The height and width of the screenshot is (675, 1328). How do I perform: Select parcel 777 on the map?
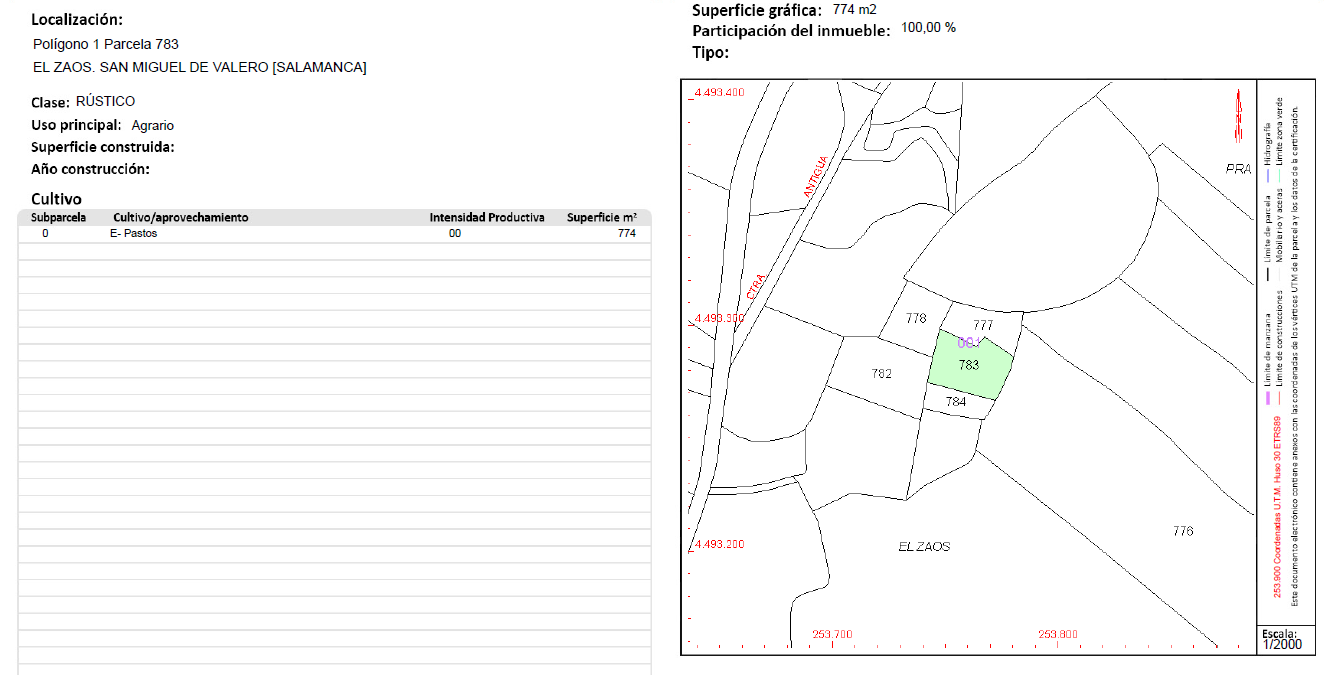983,325
